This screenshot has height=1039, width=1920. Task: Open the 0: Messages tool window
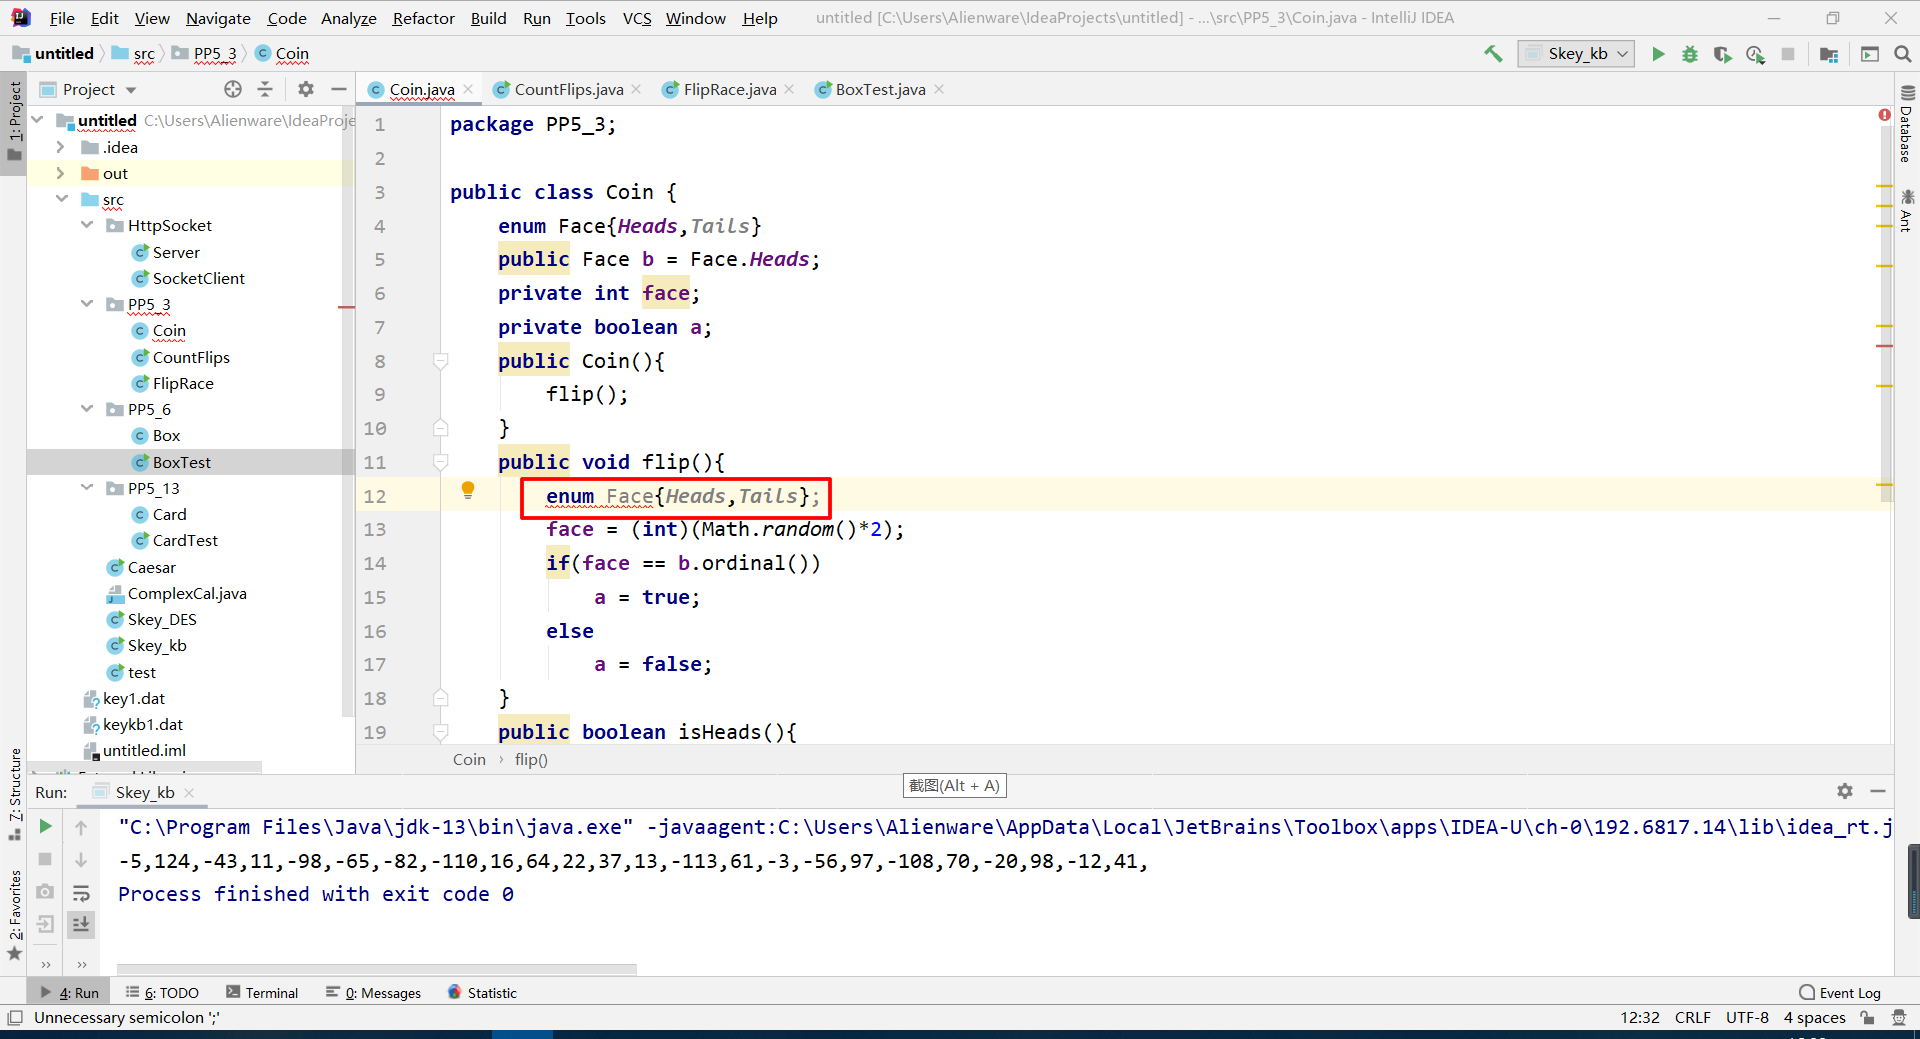[x=374, y=992]
